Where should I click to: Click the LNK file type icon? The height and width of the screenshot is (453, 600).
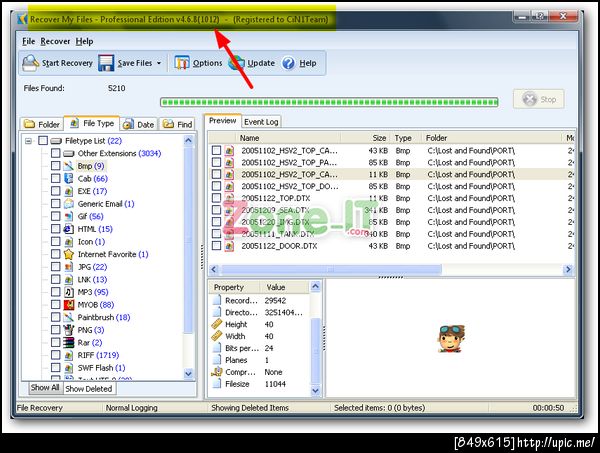(68, 279)
